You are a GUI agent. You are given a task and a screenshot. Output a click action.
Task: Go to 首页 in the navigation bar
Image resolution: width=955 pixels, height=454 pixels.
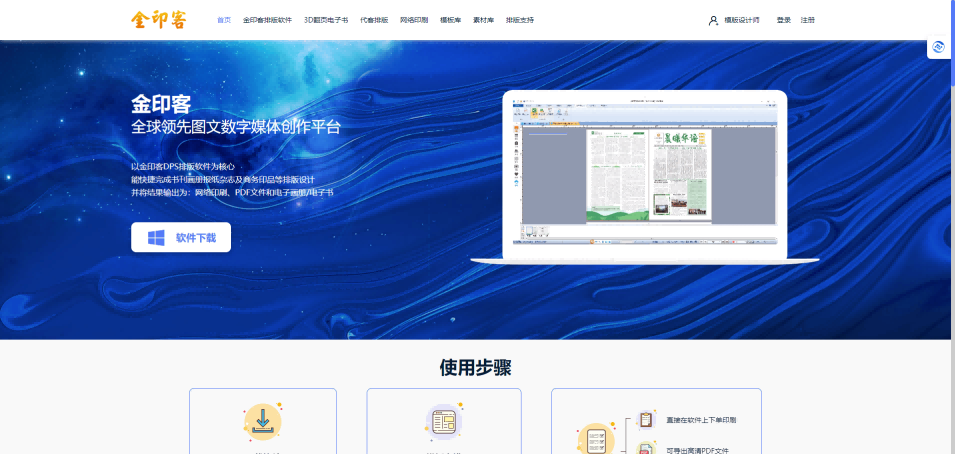224,20
